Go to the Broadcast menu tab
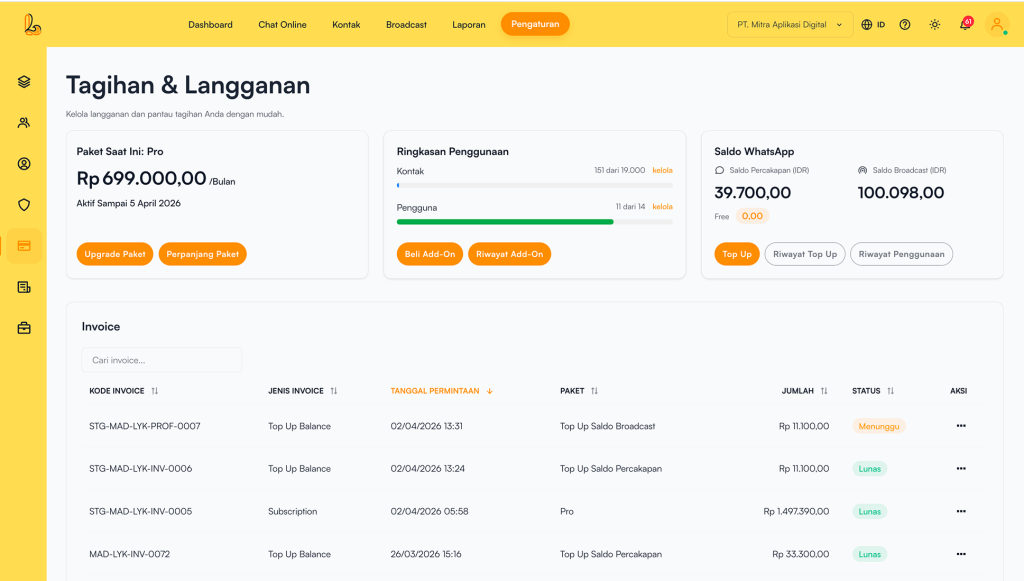The image size is (1024, 581). 406,25
